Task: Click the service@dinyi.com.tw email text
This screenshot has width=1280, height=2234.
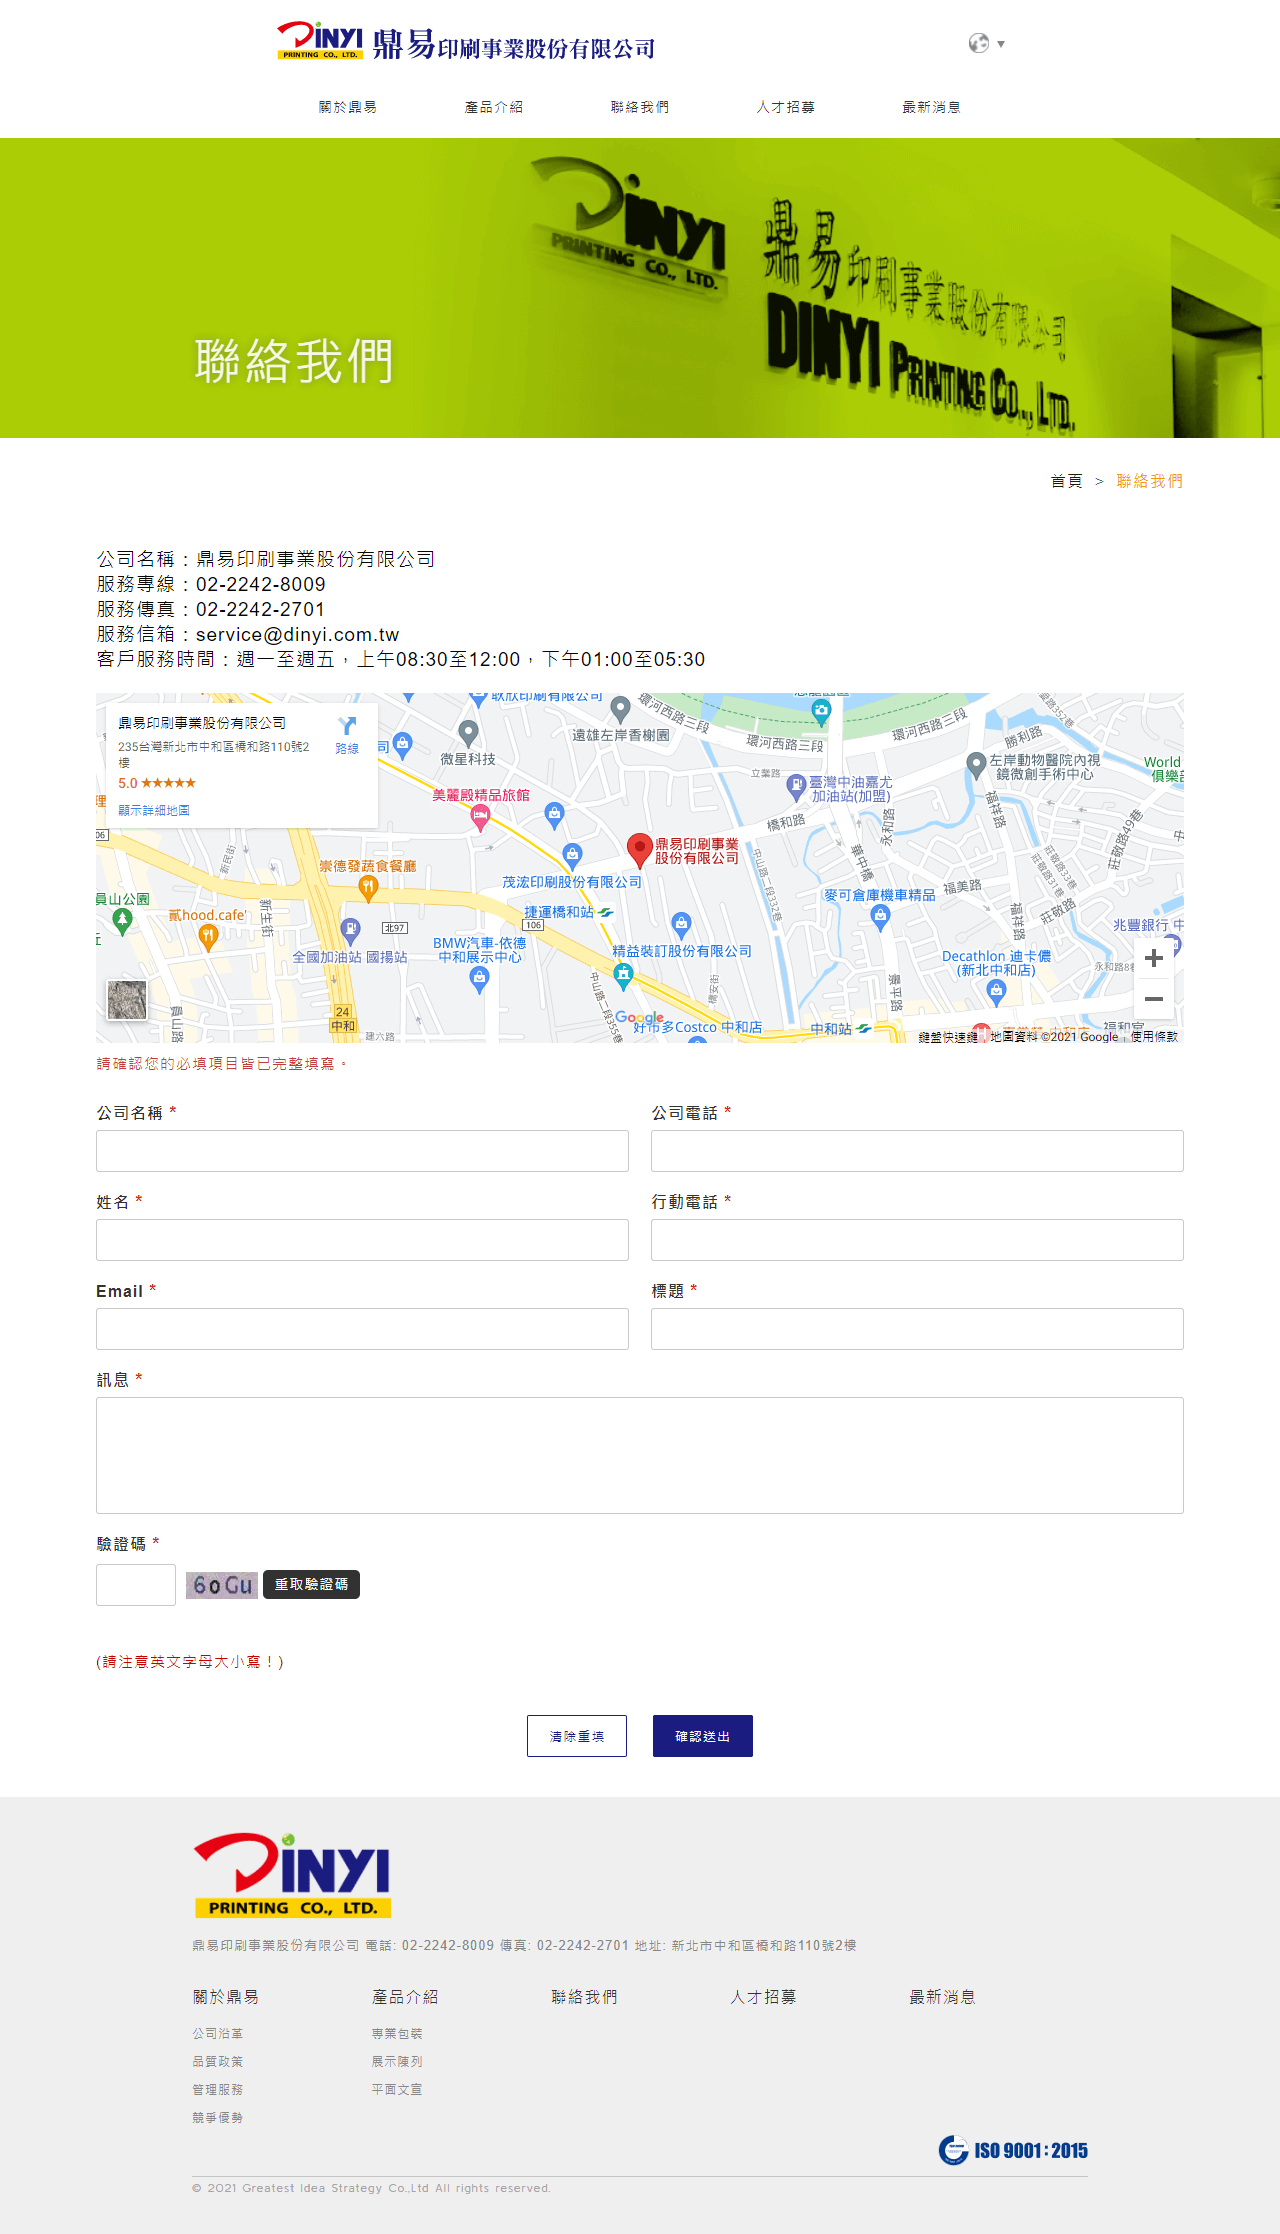Action: coord(297,635)
